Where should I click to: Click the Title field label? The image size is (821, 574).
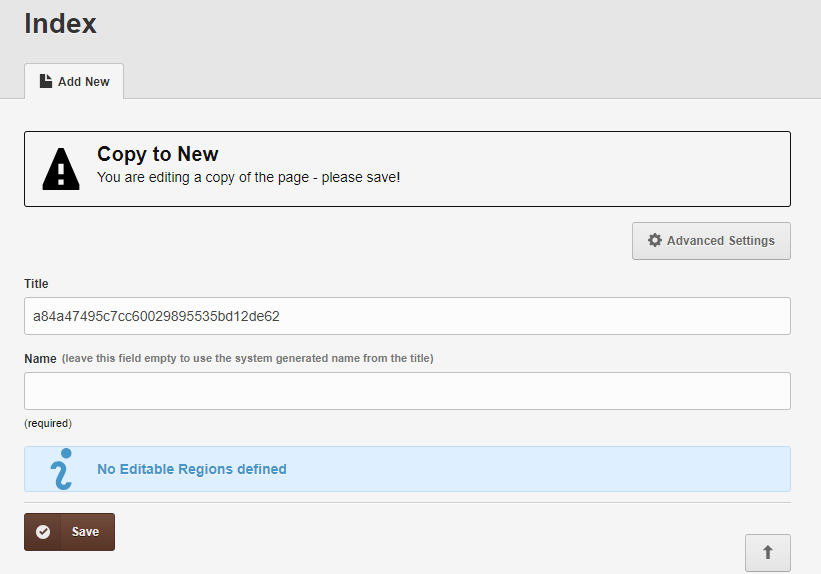point(36,284)
